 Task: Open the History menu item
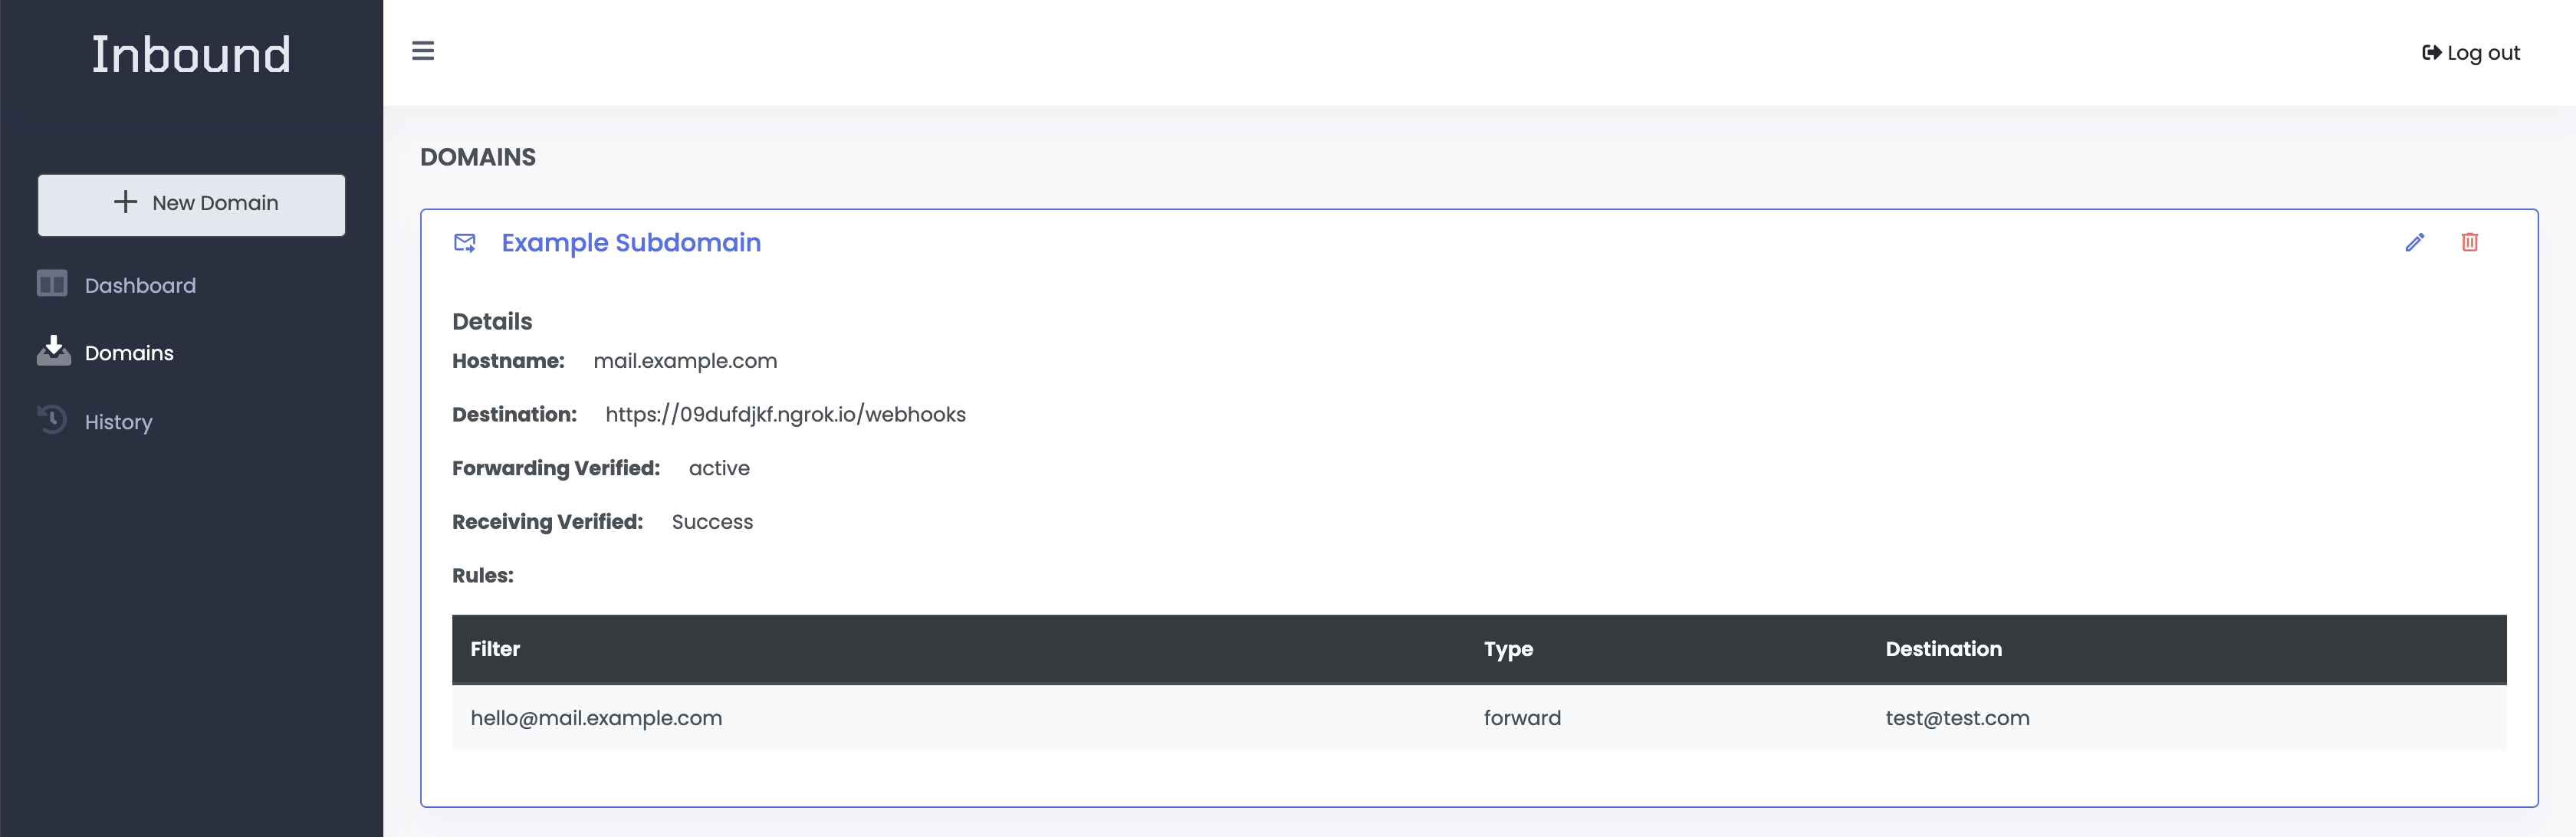(118, 422)
